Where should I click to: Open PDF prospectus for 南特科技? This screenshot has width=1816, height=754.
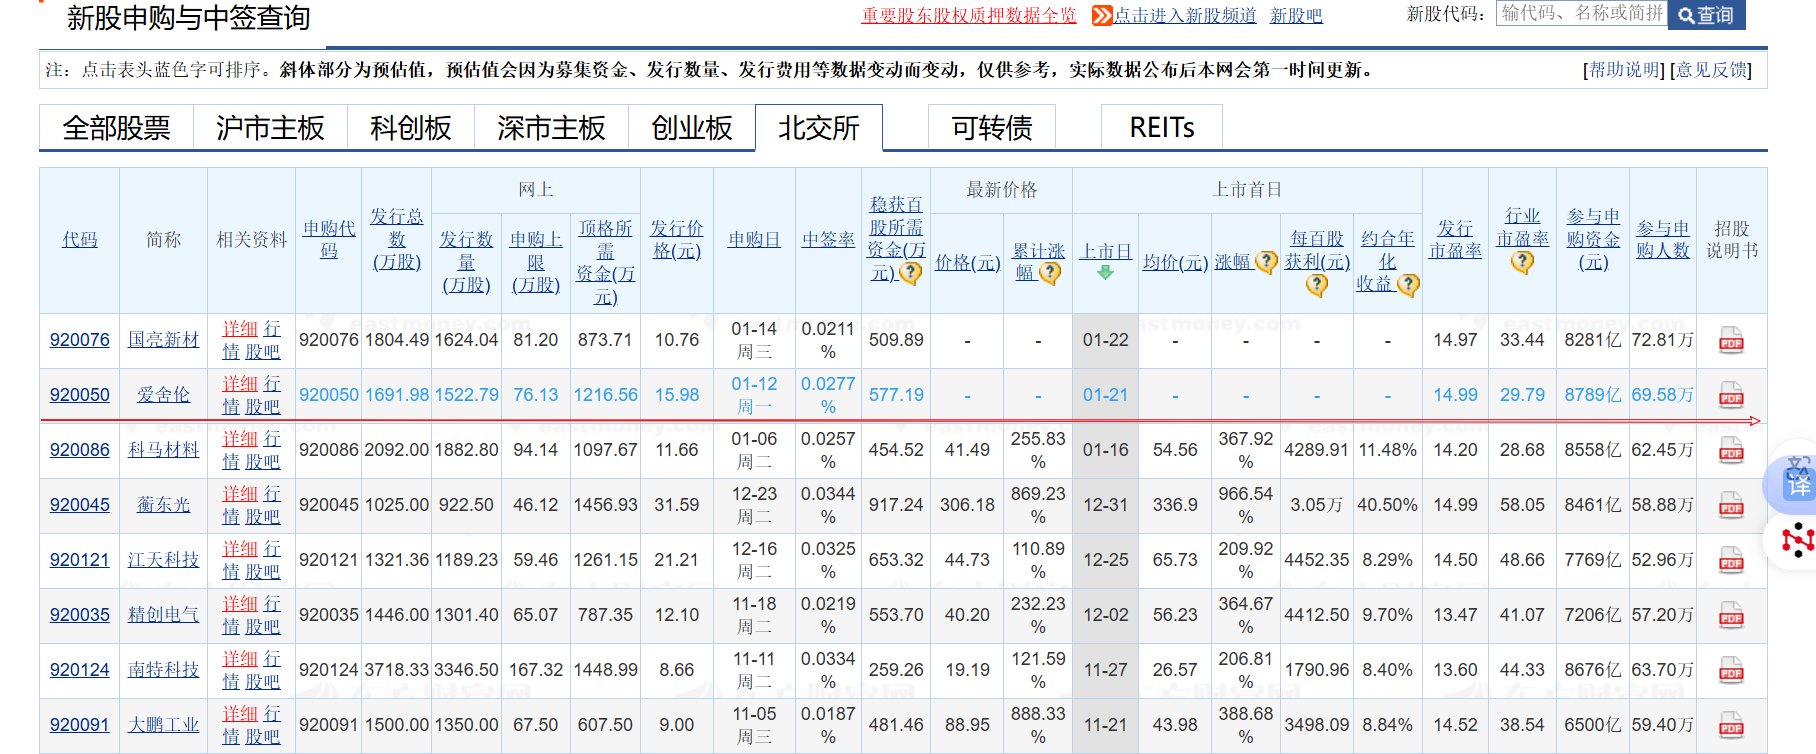[1731, 671]
